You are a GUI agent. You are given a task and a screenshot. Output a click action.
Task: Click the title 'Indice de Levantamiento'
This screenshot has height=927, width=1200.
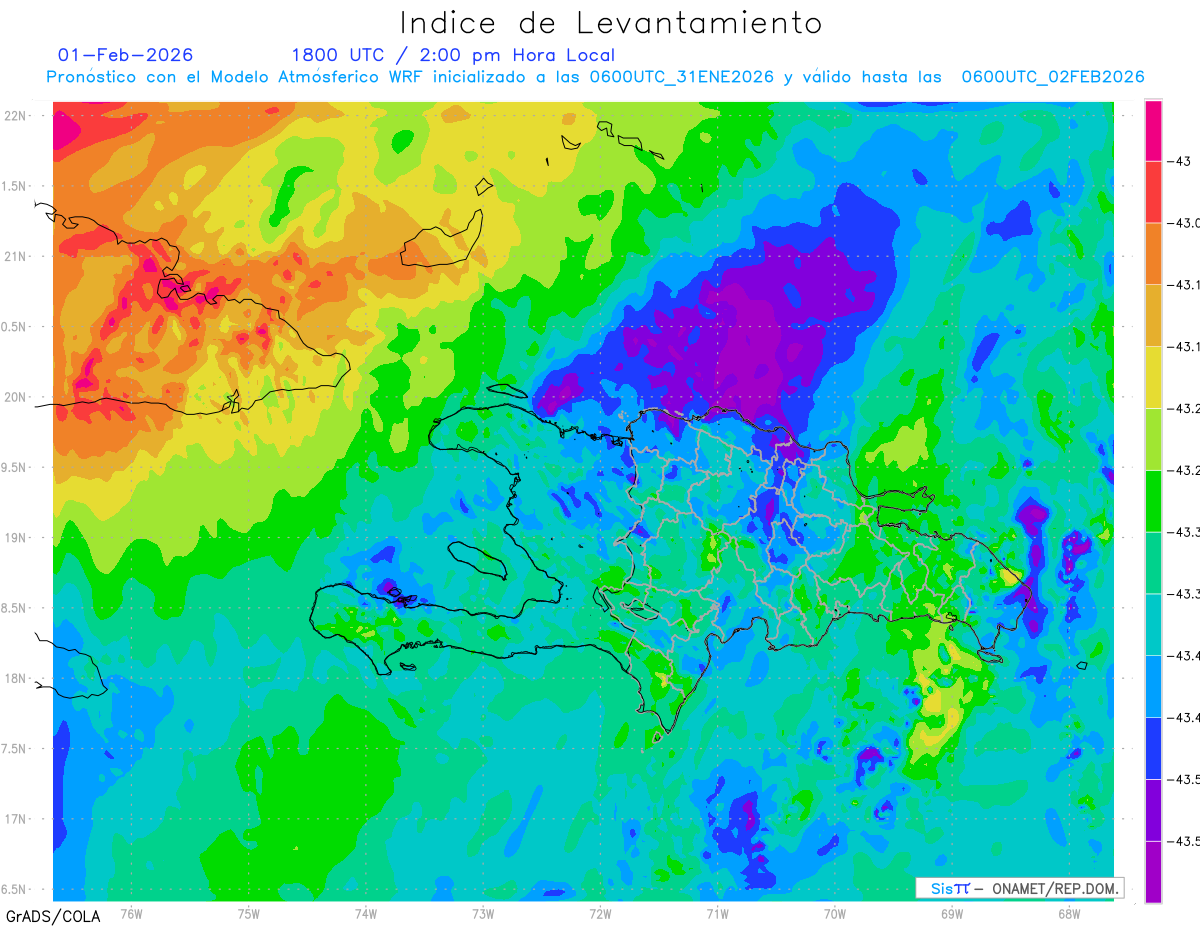click(x=611, y=22)
